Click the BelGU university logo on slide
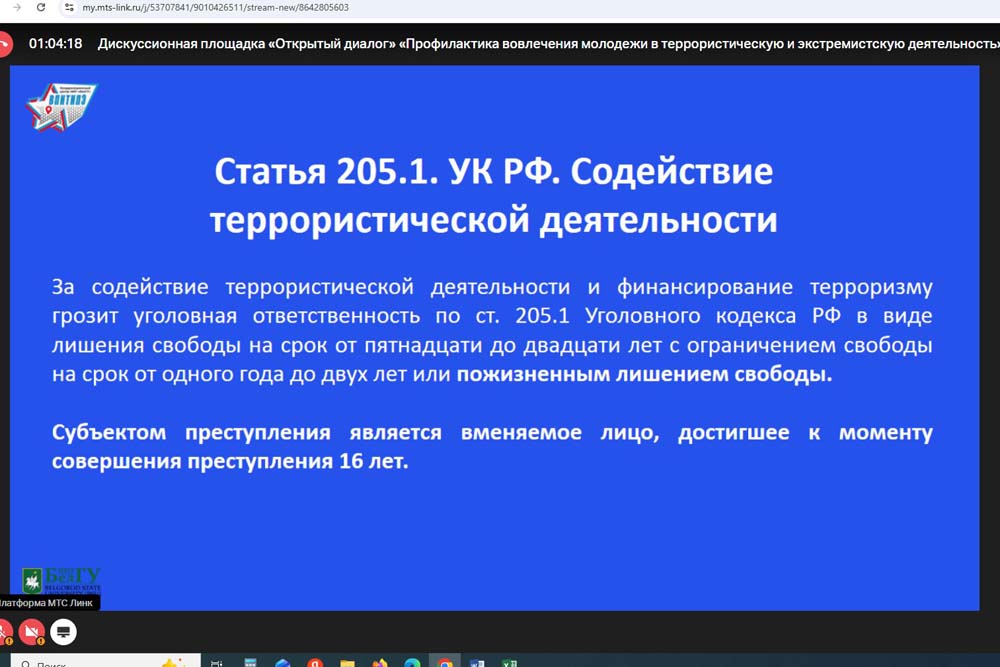Image resolution: width=1000 pixels, height=667 pixels. tap(62, 580)
